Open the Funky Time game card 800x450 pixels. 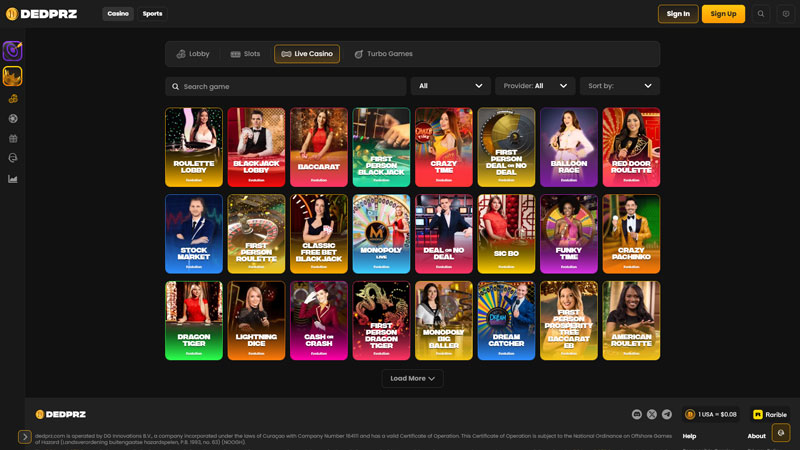[569, 234]
